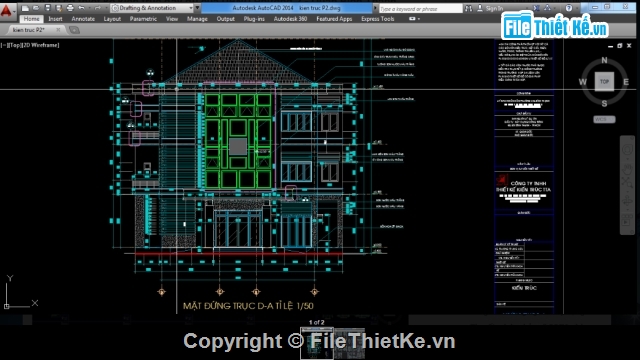Click the Save icon in quick access toolbar

click(47, 8)
